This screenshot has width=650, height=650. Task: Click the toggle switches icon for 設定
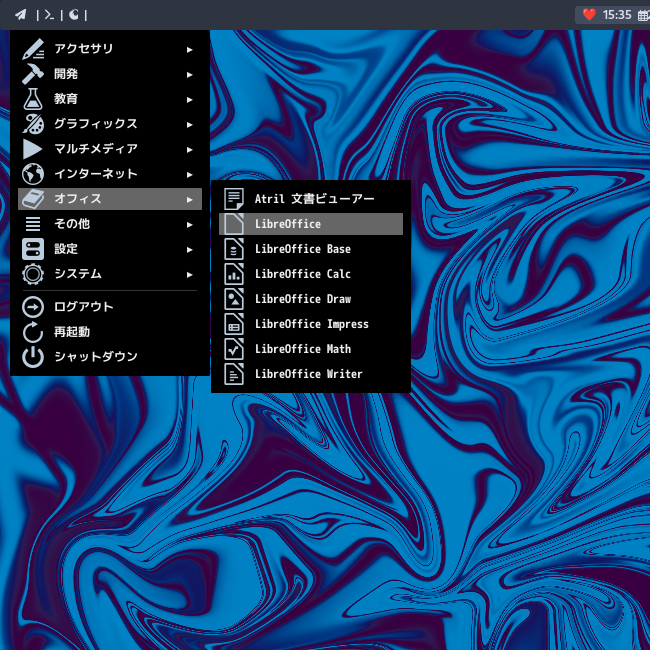coord(33,249)
